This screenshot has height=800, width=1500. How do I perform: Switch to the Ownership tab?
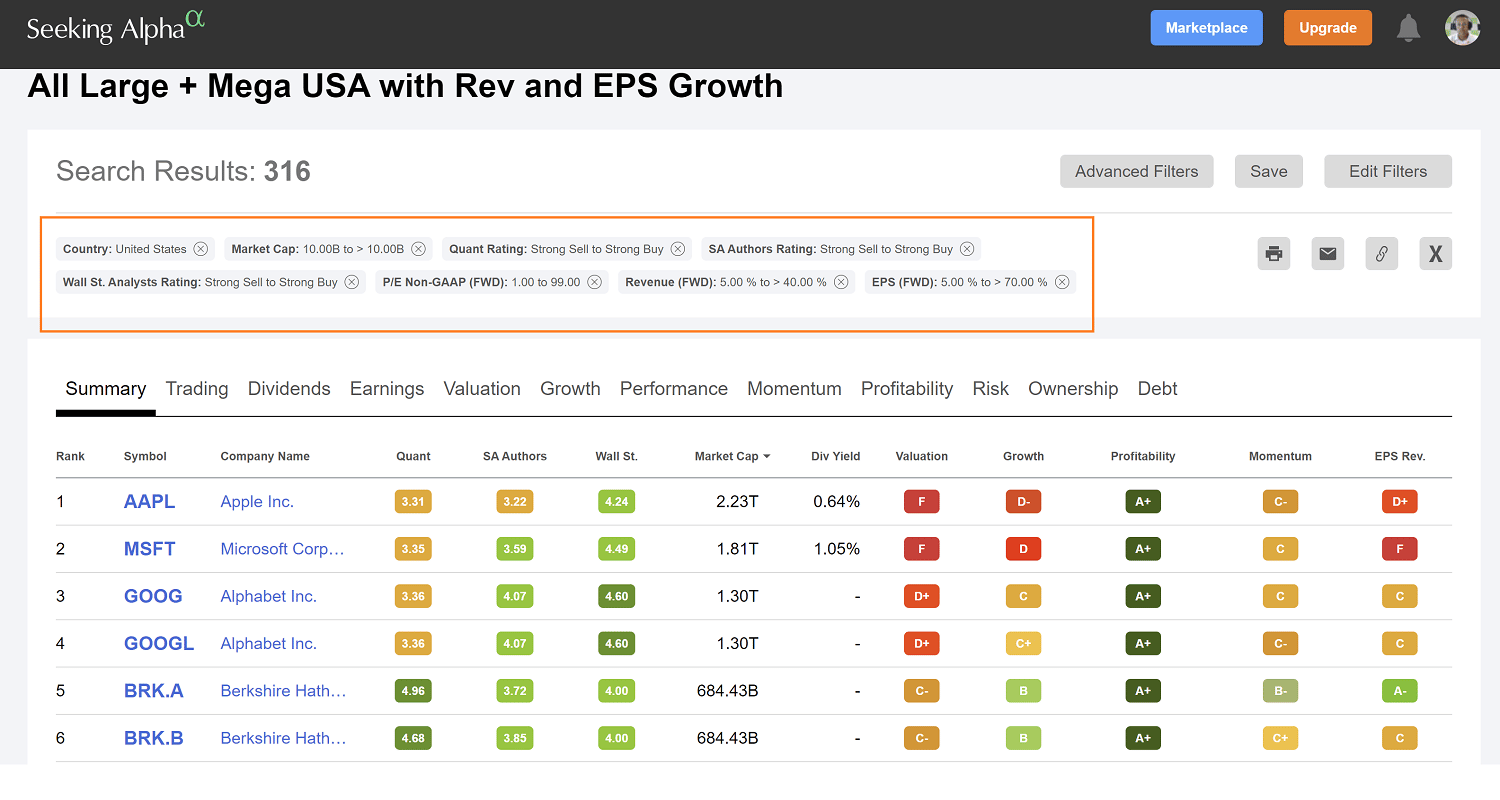point(1073,389)
